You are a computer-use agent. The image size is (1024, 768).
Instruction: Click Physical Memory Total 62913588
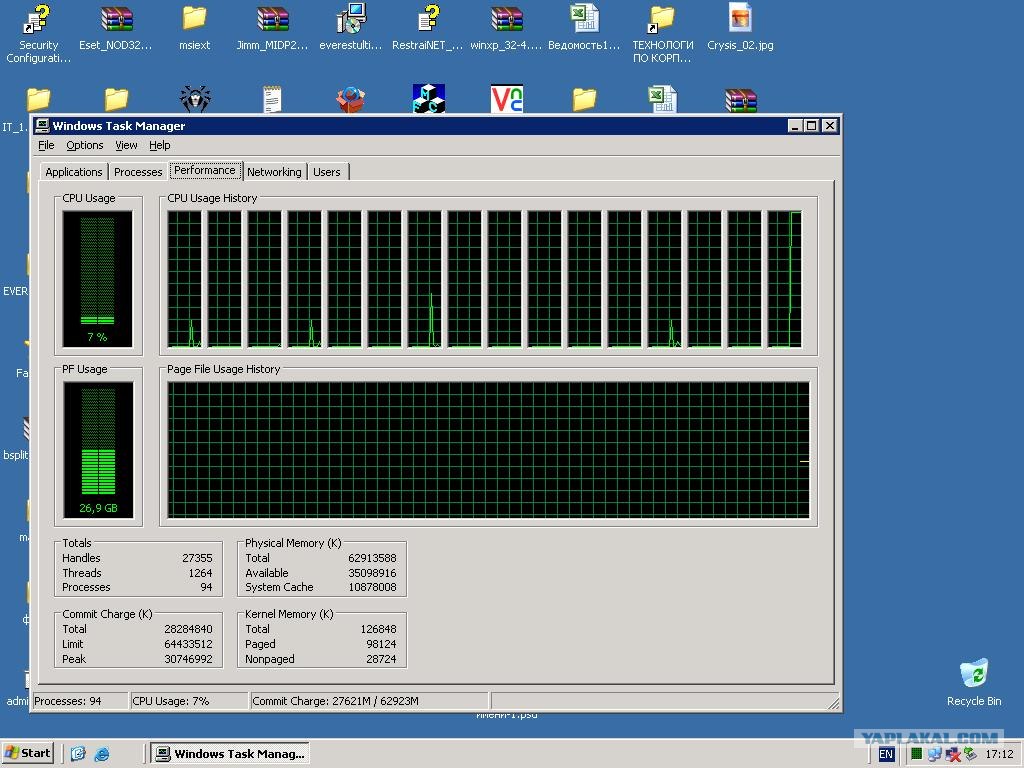(x=372, y=558)
